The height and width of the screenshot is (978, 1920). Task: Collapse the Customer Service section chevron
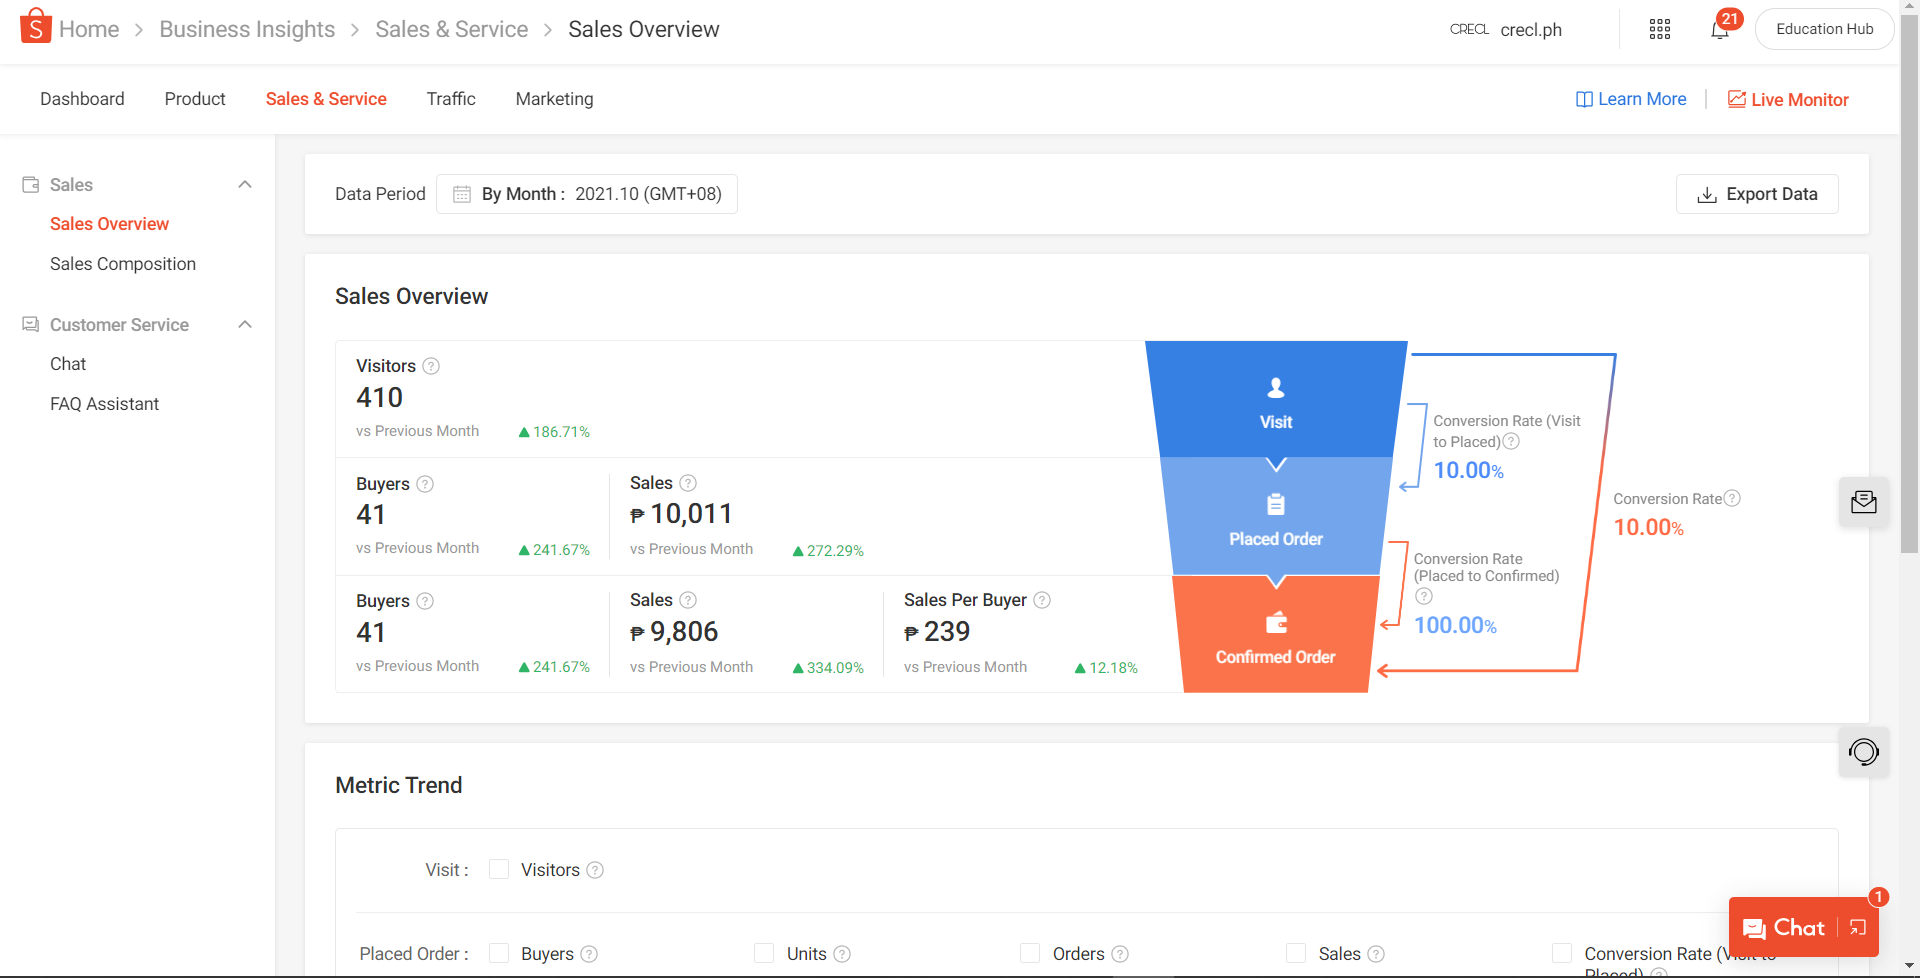(245, 324)
